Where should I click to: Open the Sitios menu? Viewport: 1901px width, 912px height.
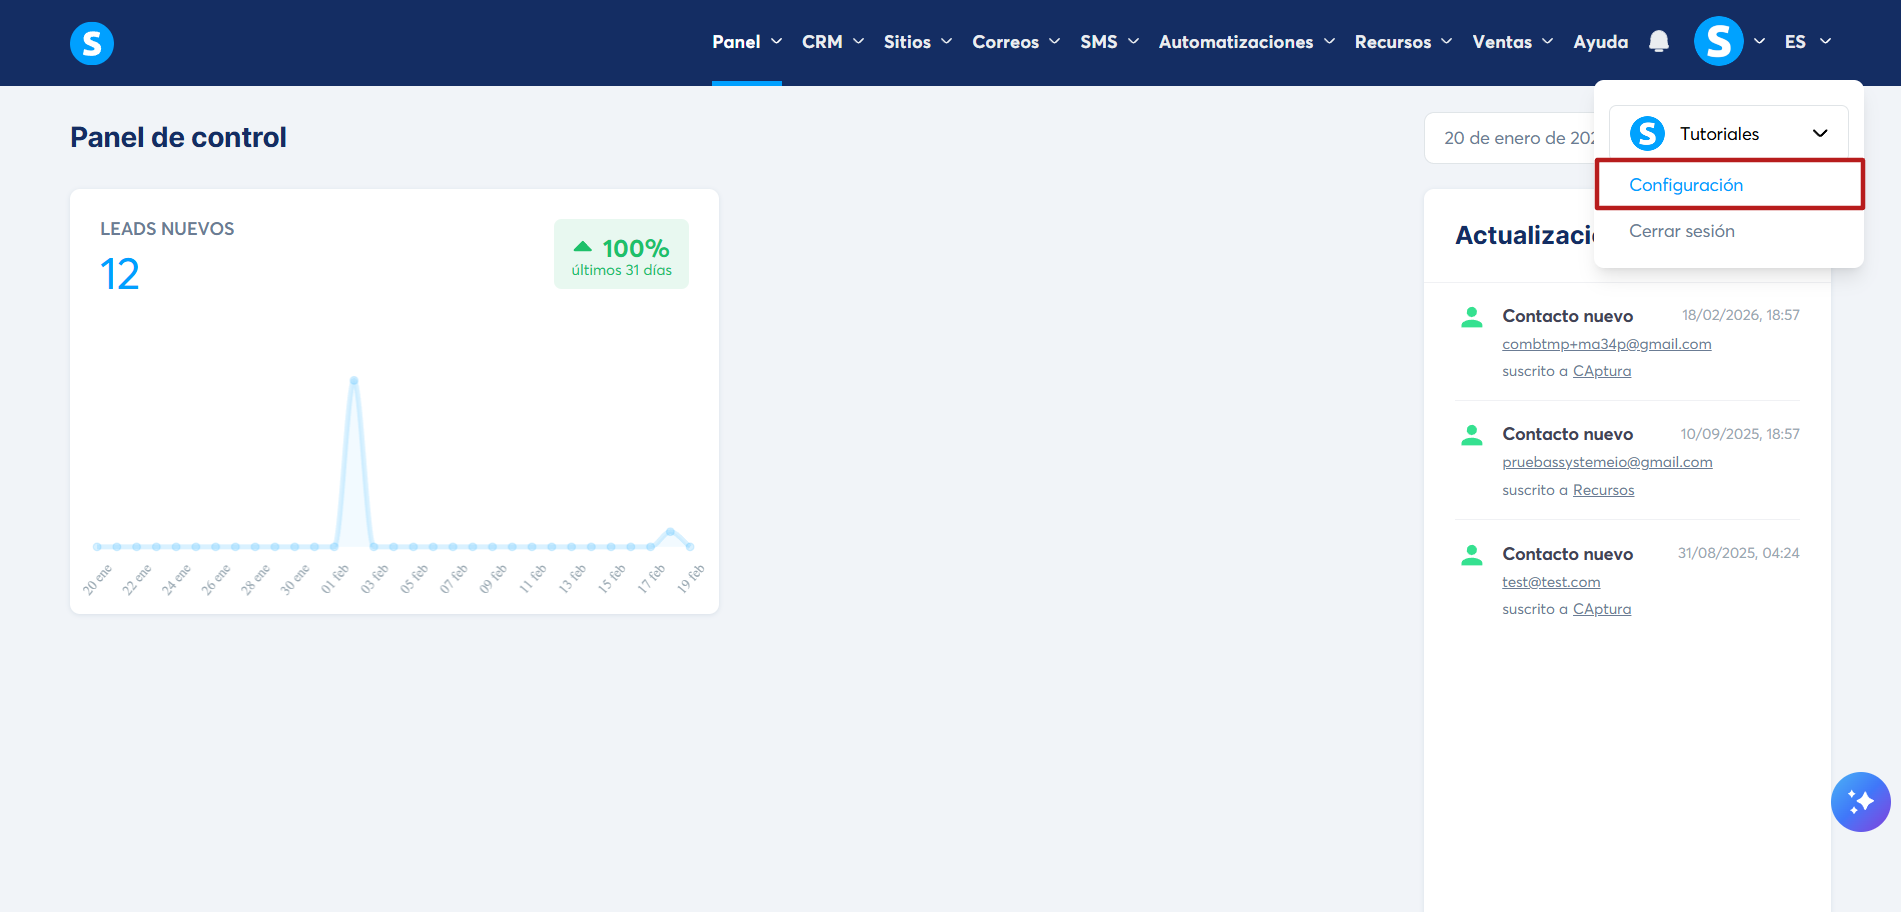[x=907, y=41]
